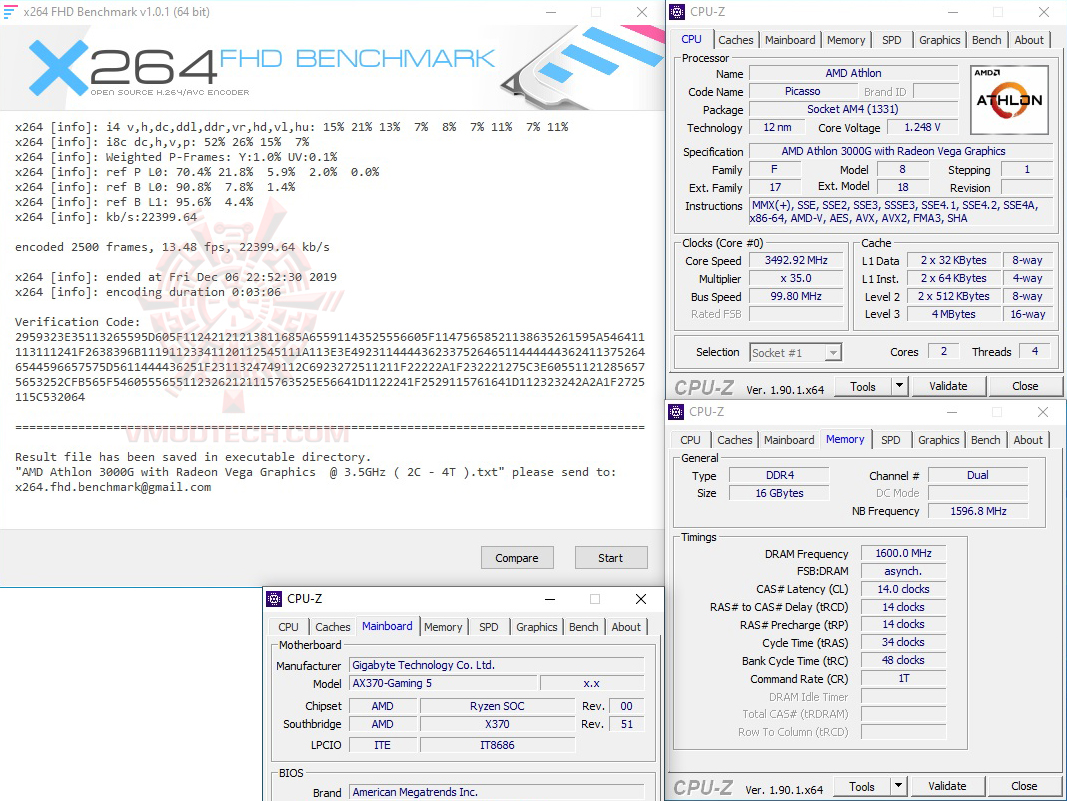The image size is (1067, 801).
Task: Open Caches tab in the Memory CPU-Z window
Action: (735, 440)
